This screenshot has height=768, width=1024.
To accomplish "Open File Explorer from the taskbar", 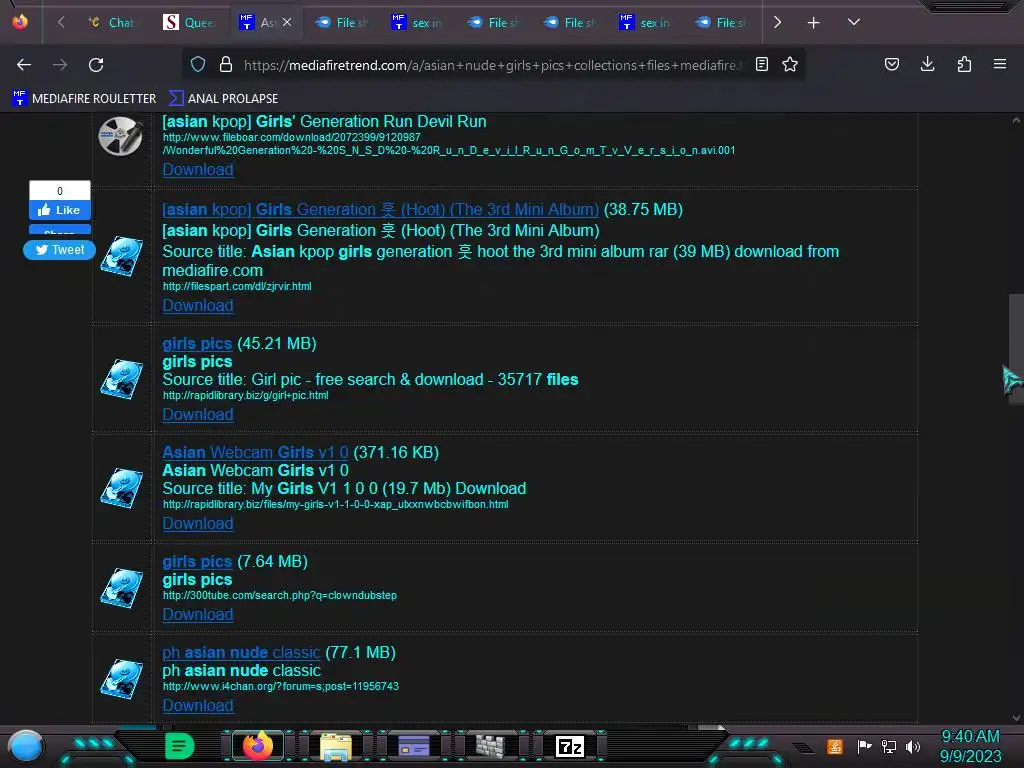I will tap(336, 747).
